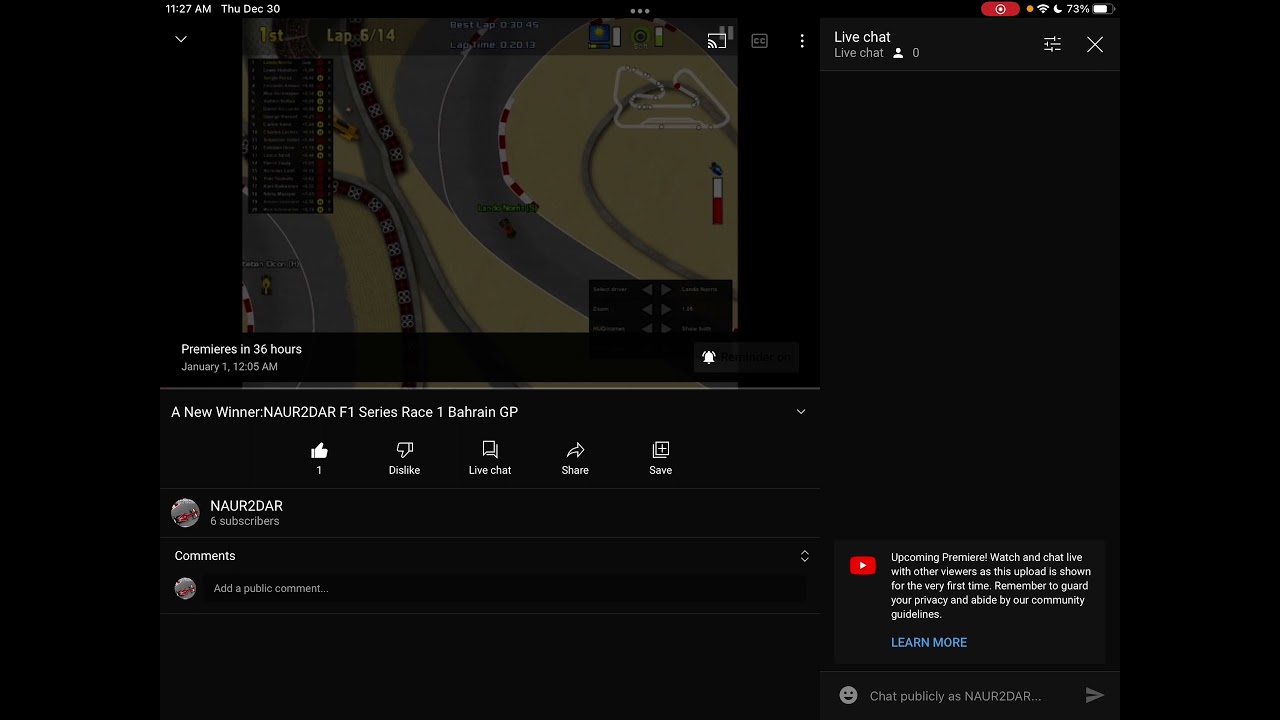Open the NAUR2DAR channel avatar

[x=185, y=513]
